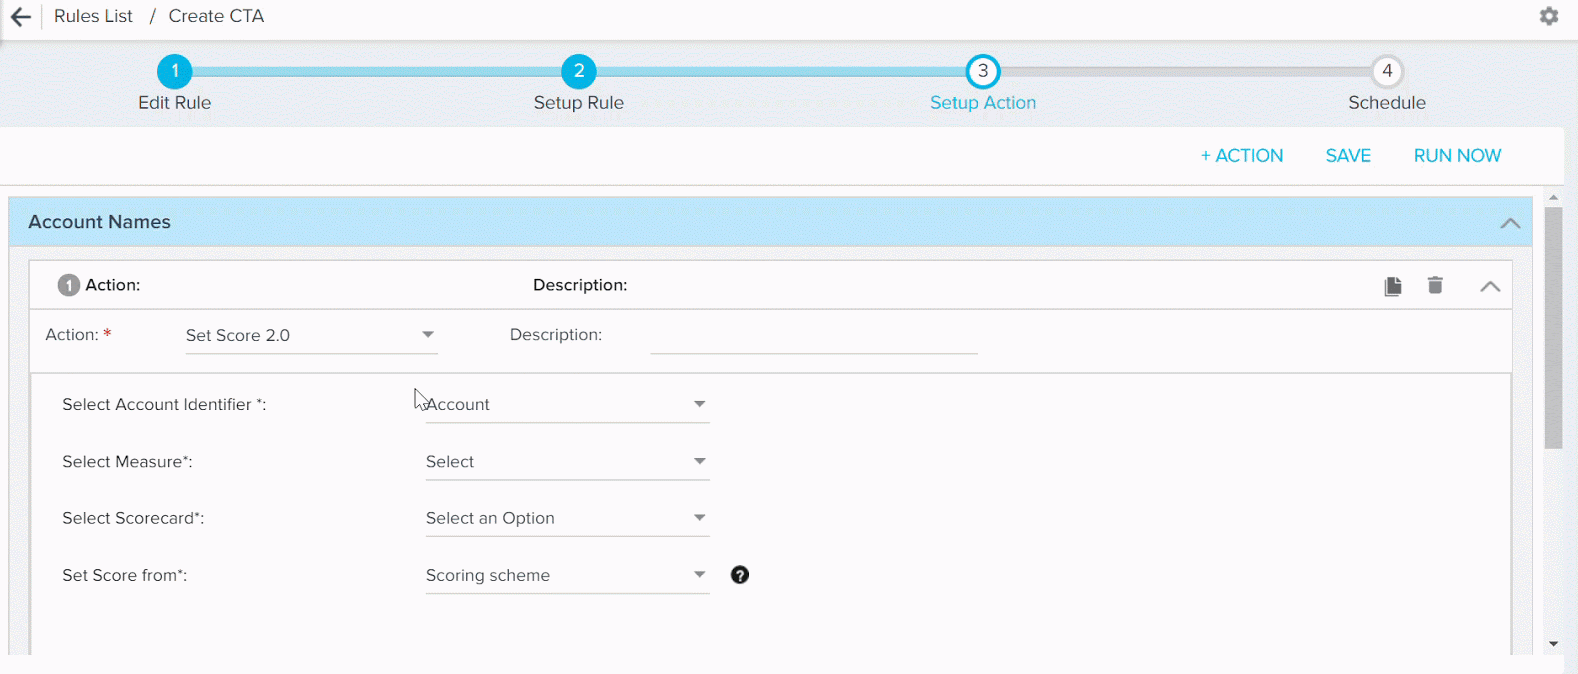Open the Select Account Identifier dropdown
1578x674 pixels.
567,404
